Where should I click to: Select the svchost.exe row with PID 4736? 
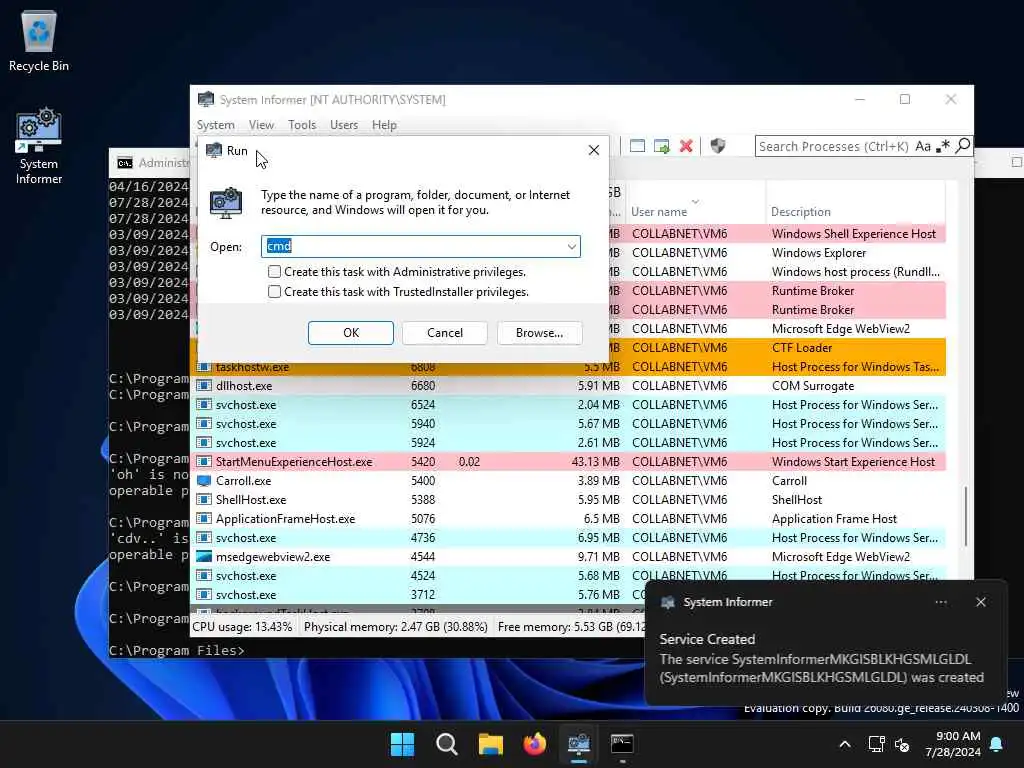568,537
